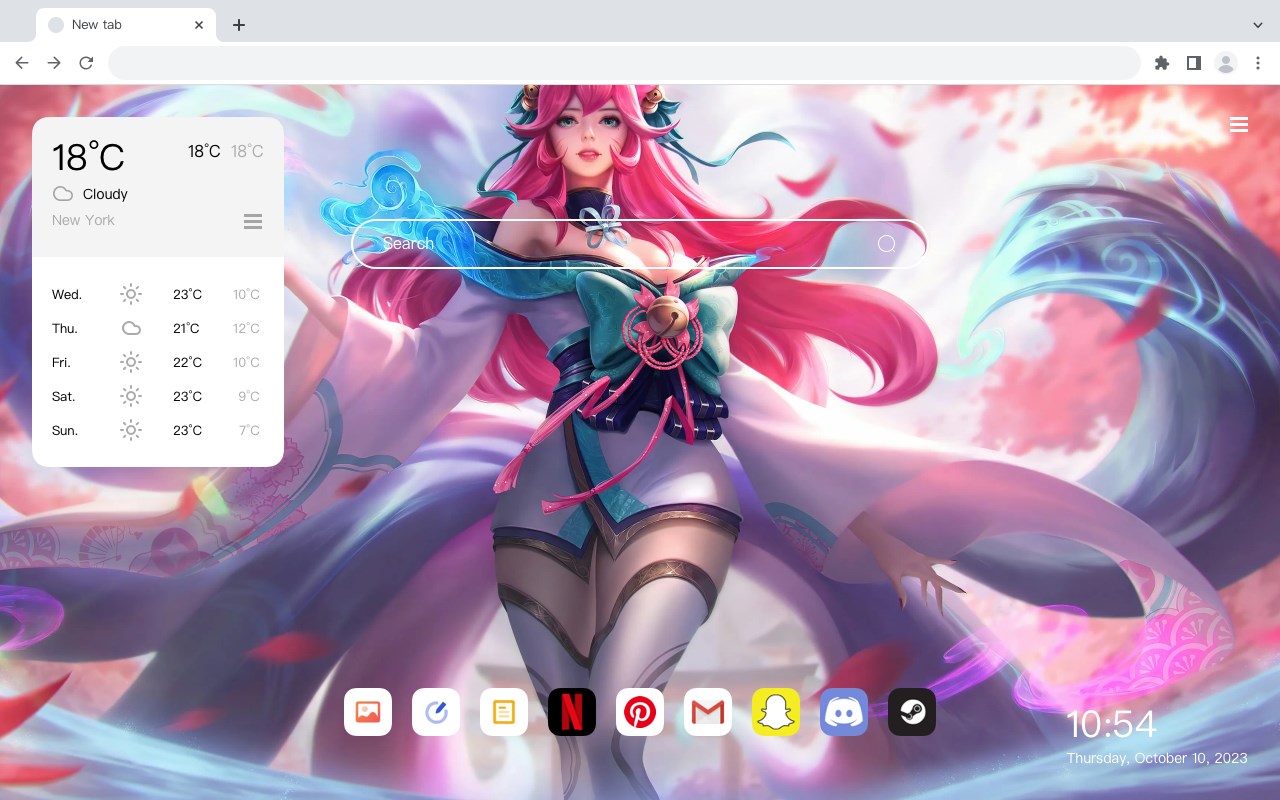
Task: Expand the tab search dropdown arrow
Action: (x=1258, y=25)
